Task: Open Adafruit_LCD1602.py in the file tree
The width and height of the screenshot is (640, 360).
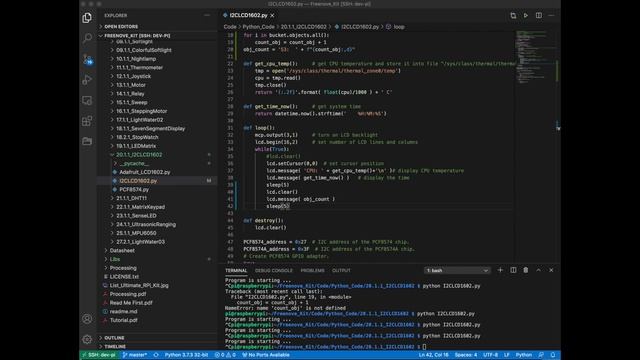Action: (x=144, y=172)
